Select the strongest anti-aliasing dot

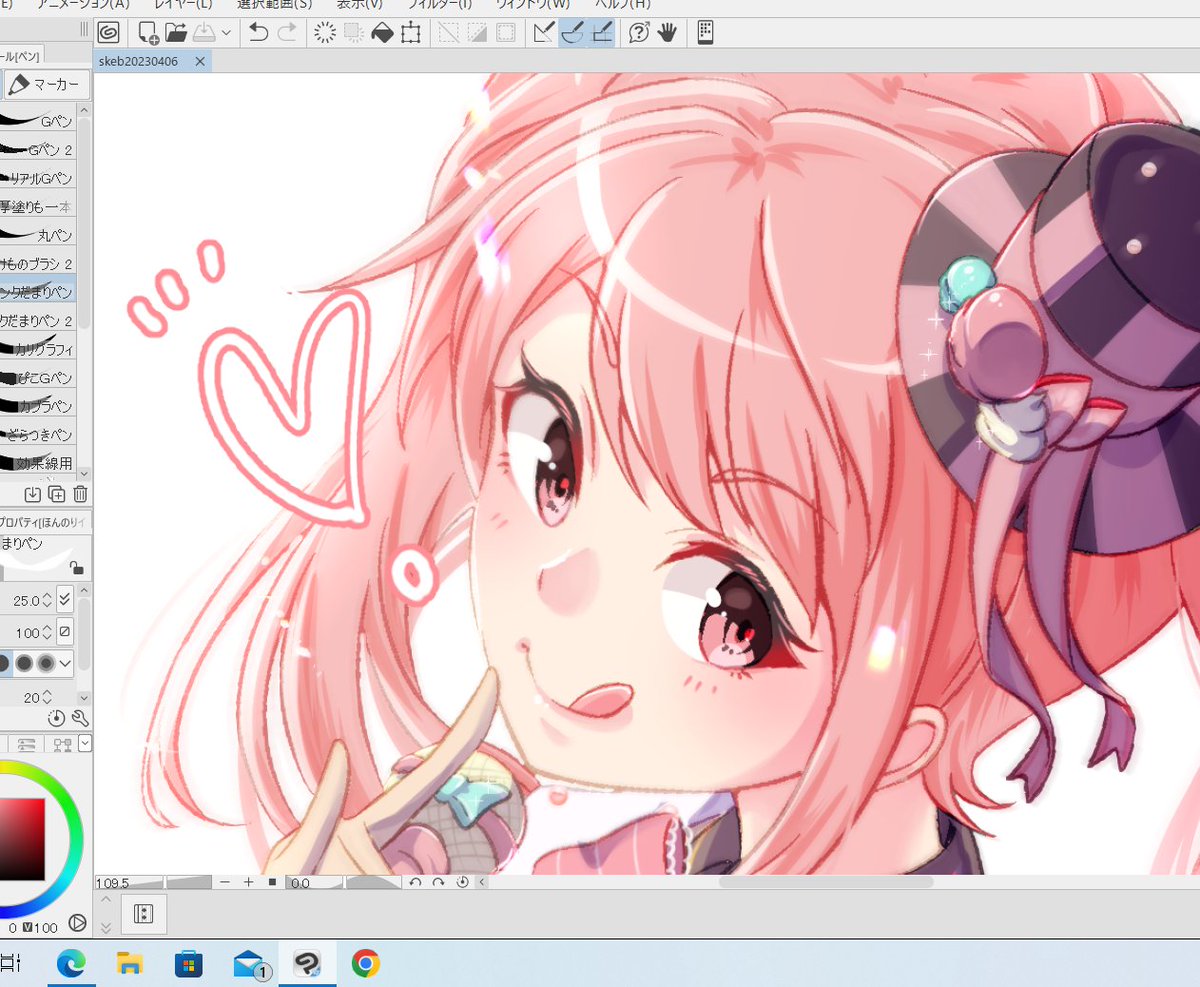tap(46, 663)
